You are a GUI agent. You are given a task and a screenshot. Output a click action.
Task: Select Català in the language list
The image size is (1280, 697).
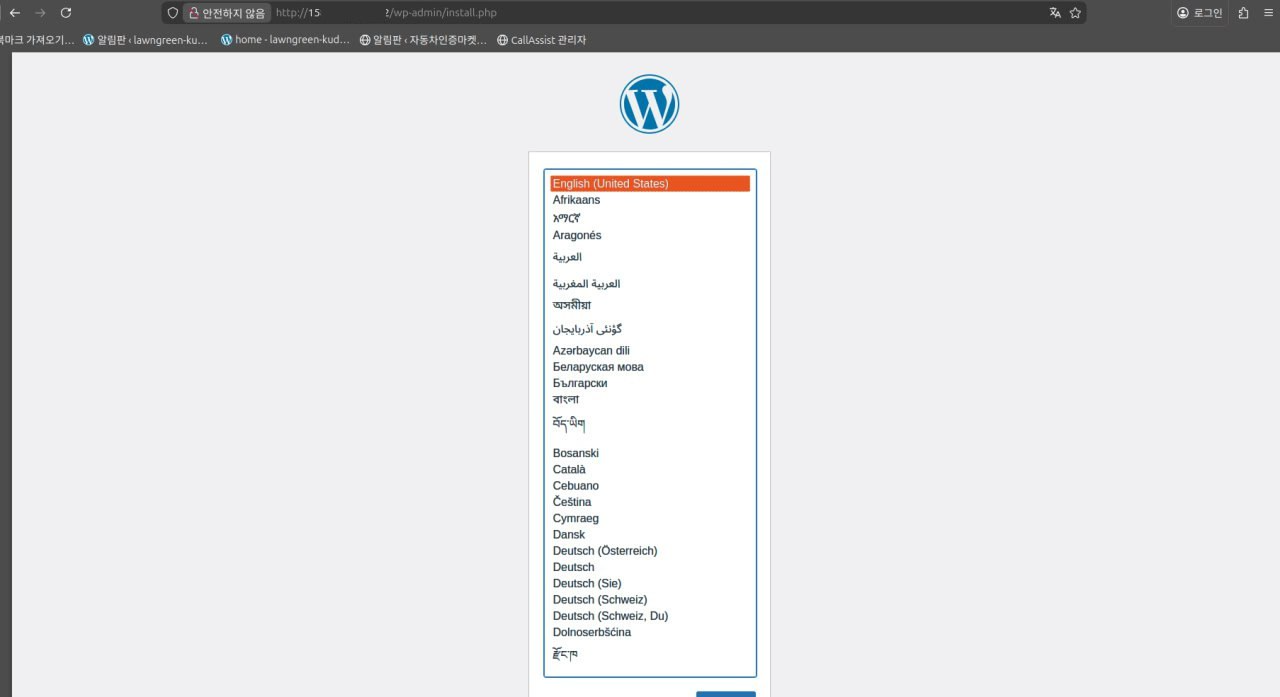coord(569,470)
